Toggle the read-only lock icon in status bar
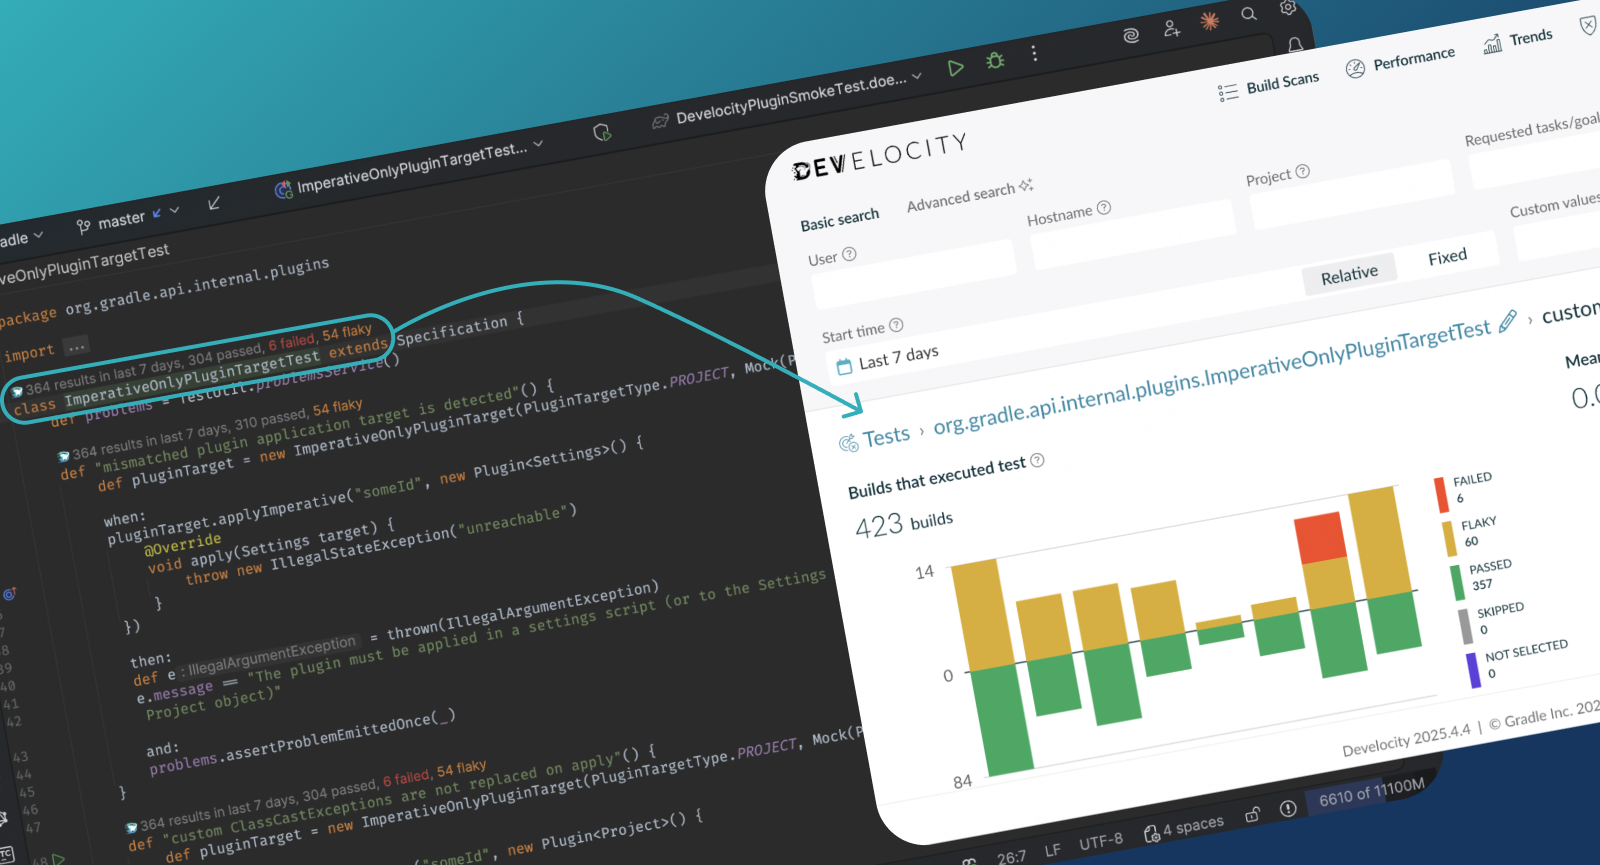Screen dimensions: 1600x865 tap(1252, 815)
